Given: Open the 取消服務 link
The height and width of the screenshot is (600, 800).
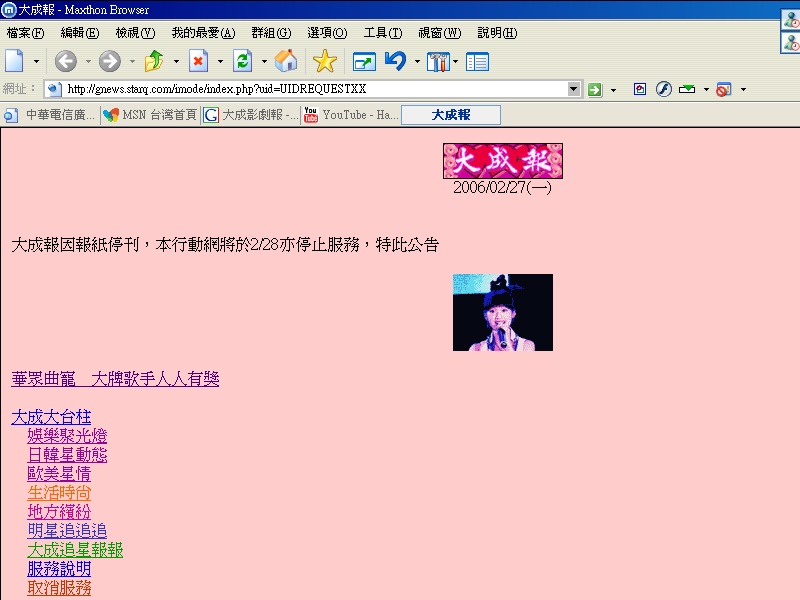Looking at the screenshot, I should 59,588.
